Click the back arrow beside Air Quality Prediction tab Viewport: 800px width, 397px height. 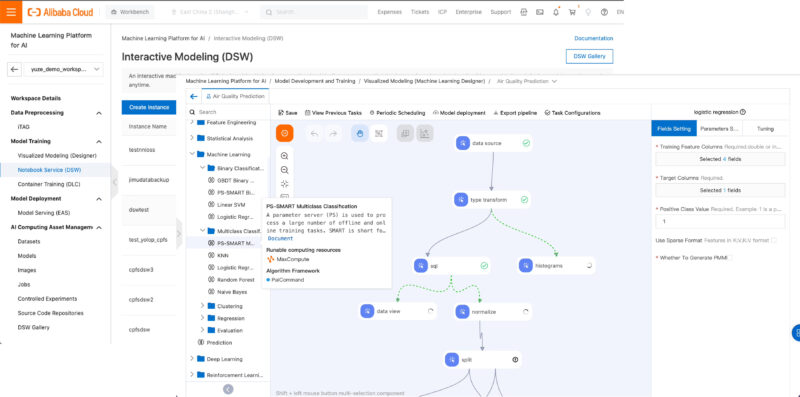click(193, 96)
